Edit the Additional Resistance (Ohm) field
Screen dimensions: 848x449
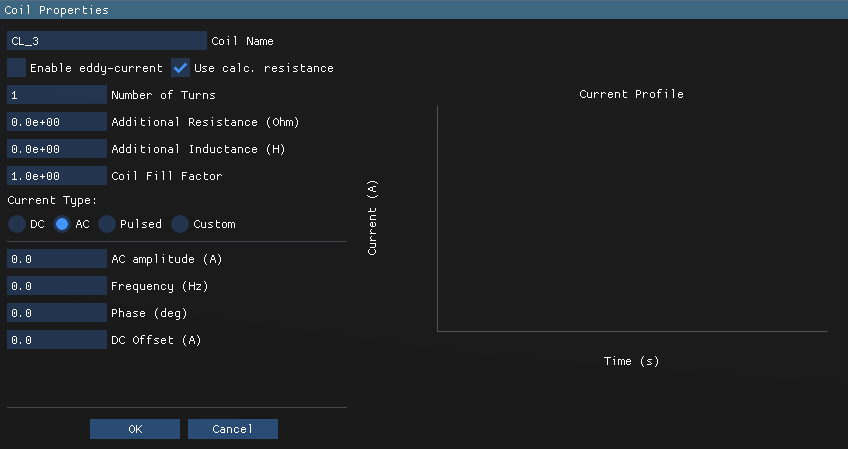point(56,122)
